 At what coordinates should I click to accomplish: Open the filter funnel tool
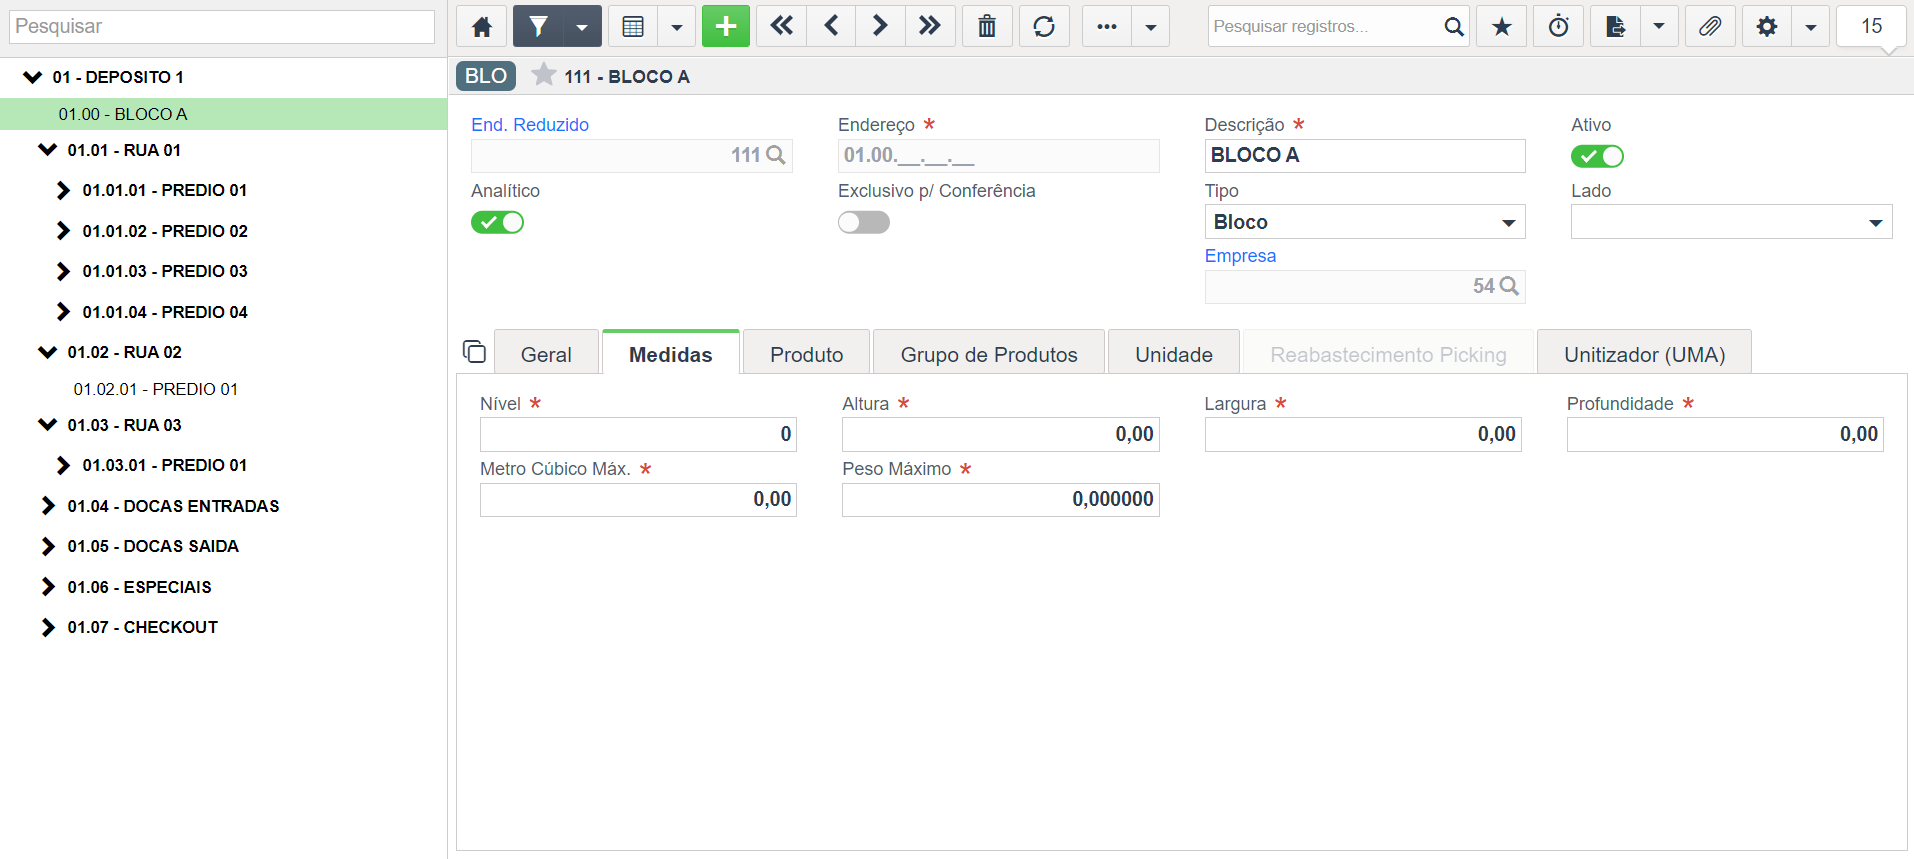[x=538, y=26]
